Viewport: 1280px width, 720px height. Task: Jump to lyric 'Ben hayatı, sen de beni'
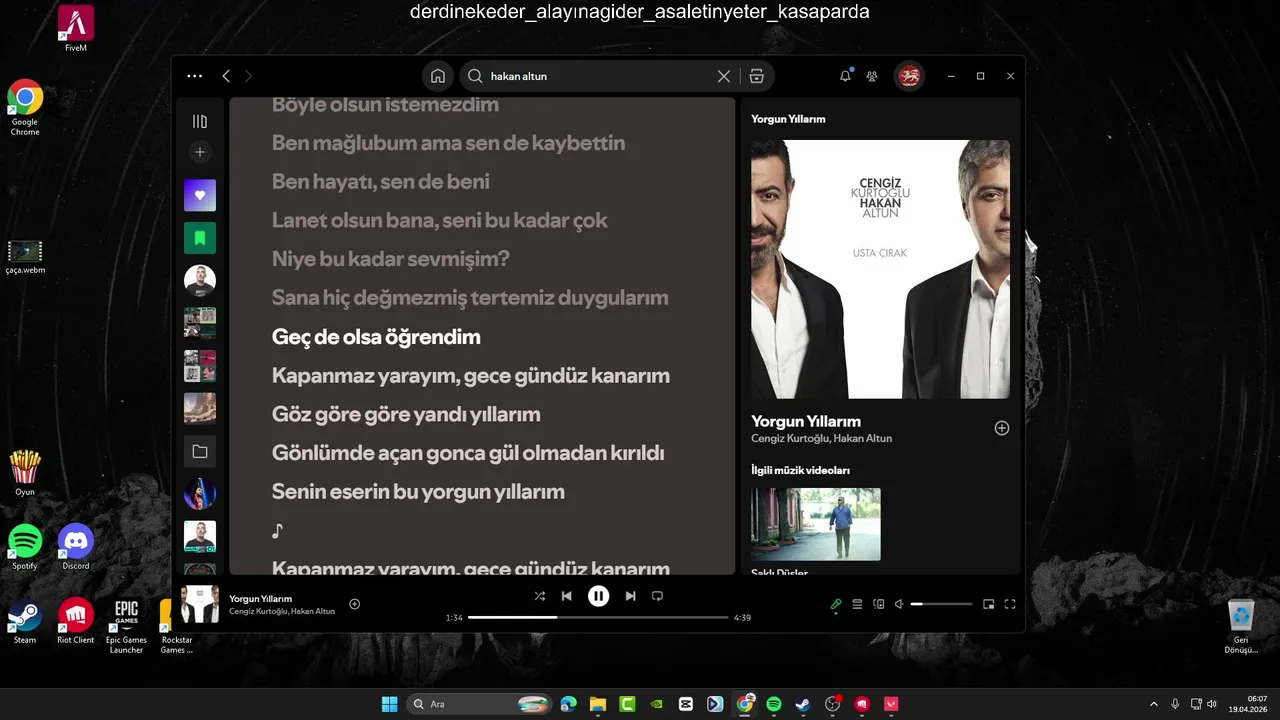pos(381,182)
